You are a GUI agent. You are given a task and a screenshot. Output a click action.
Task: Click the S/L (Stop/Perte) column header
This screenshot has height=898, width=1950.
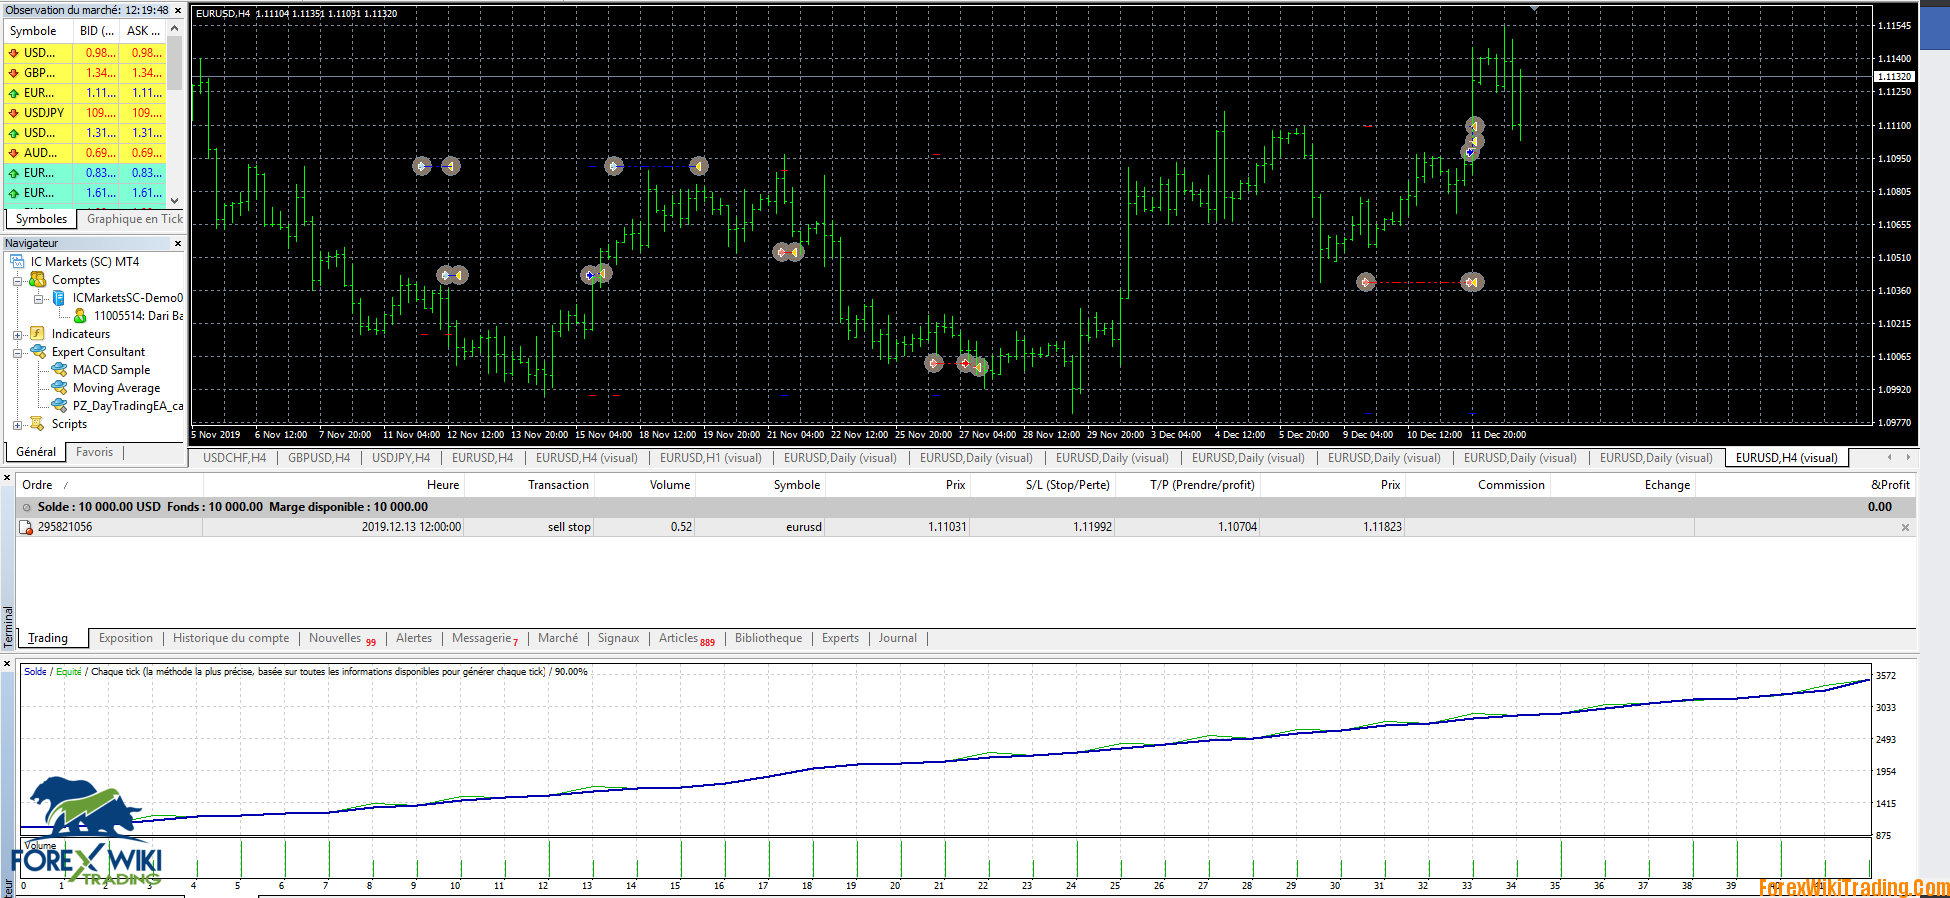pyautogui.click(x=1042, y=485)
